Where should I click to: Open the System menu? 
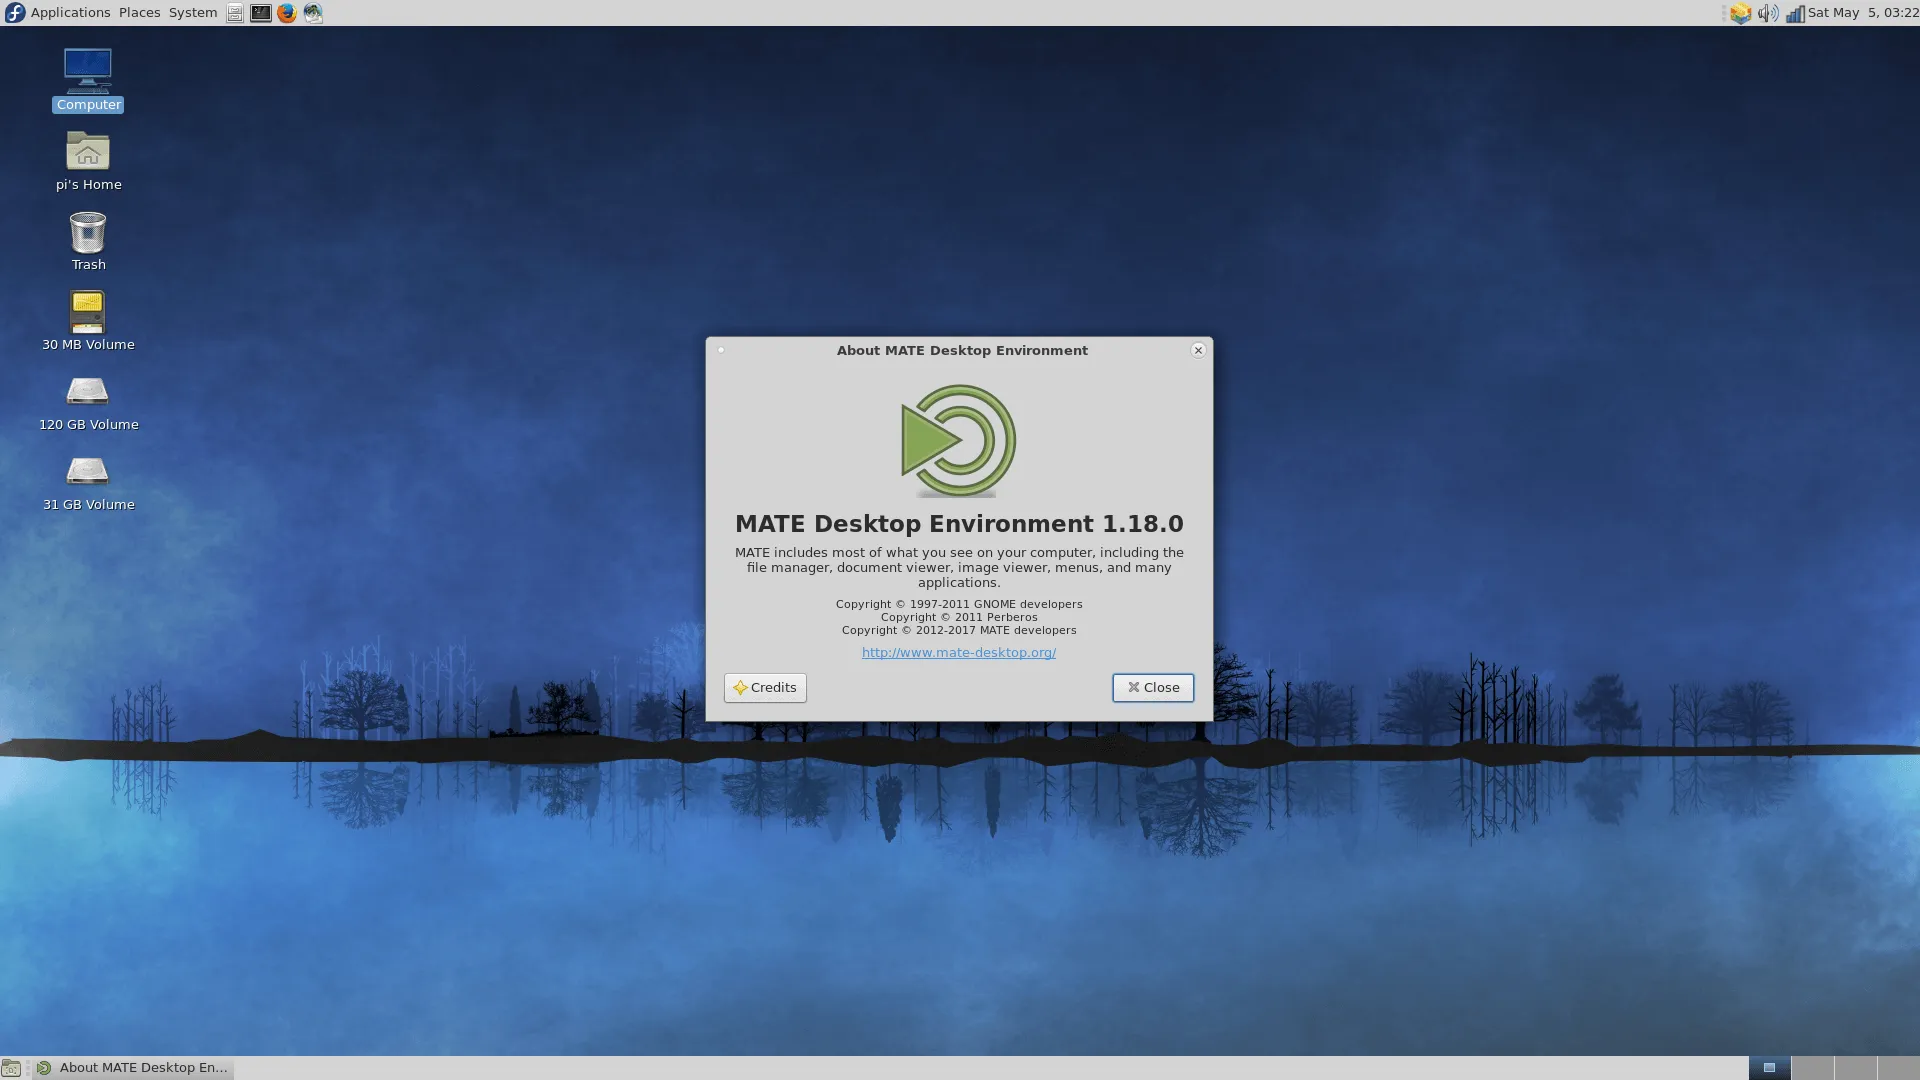[x=192, y=13]
